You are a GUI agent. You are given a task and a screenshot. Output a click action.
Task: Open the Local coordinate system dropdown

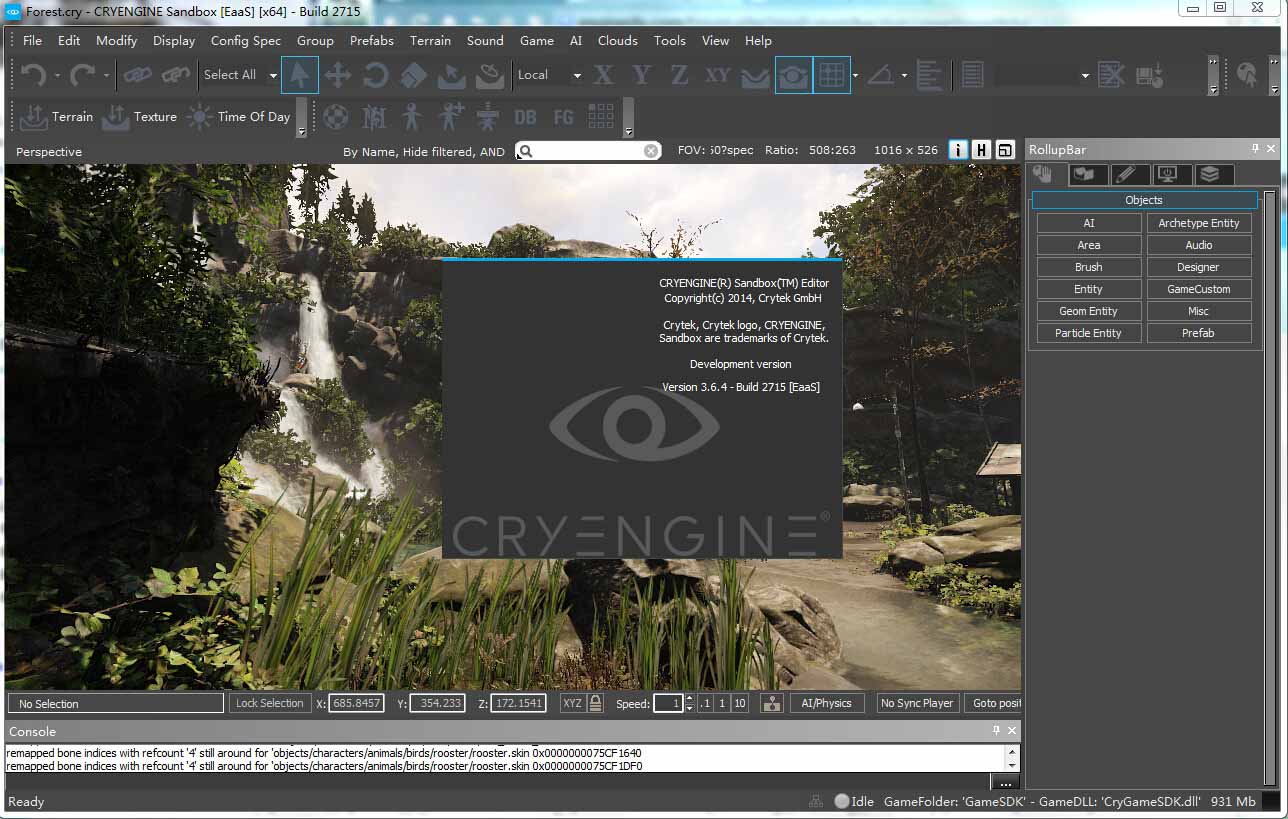pos(549,75)
